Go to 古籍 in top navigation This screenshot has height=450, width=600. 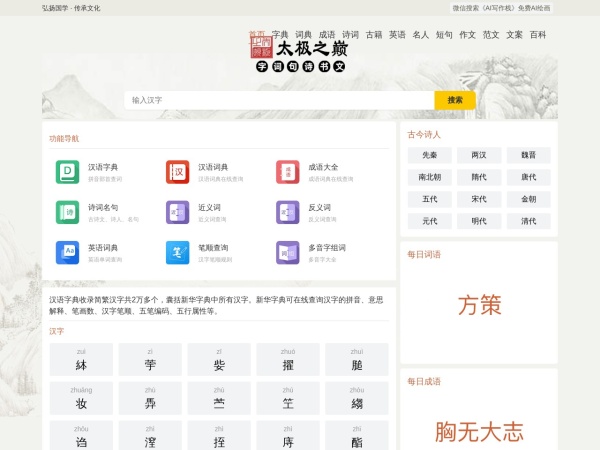(374, 34)
